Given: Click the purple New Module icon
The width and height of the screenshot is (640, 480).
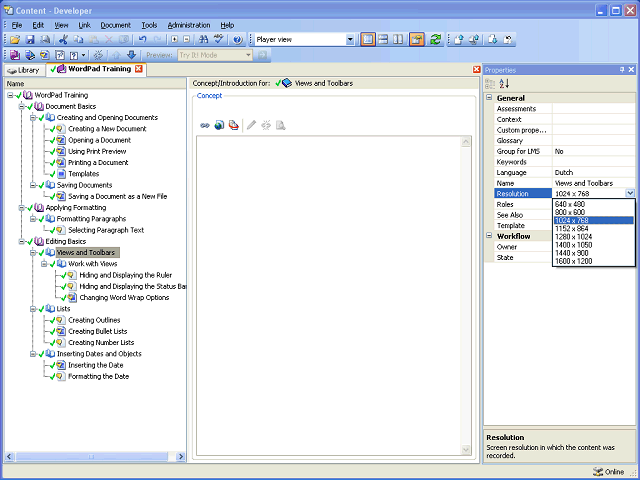Looking at the screenshot, I should [x=15, y=55].
